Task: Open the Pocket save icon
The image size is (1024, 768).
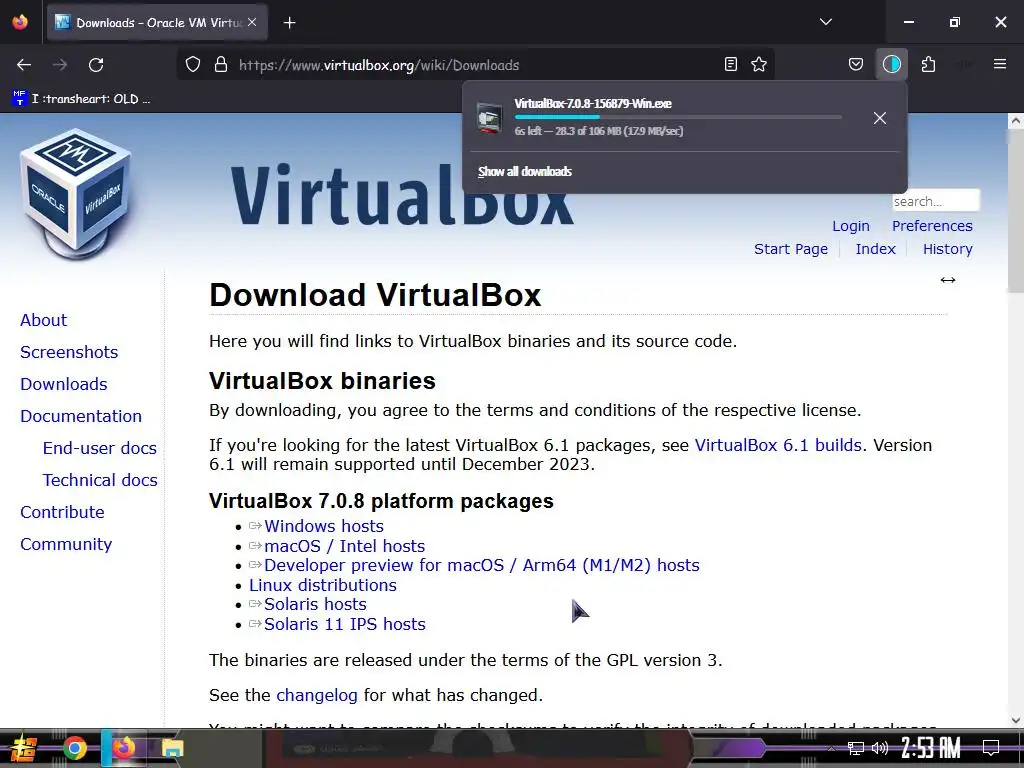Action: point(856,64)
